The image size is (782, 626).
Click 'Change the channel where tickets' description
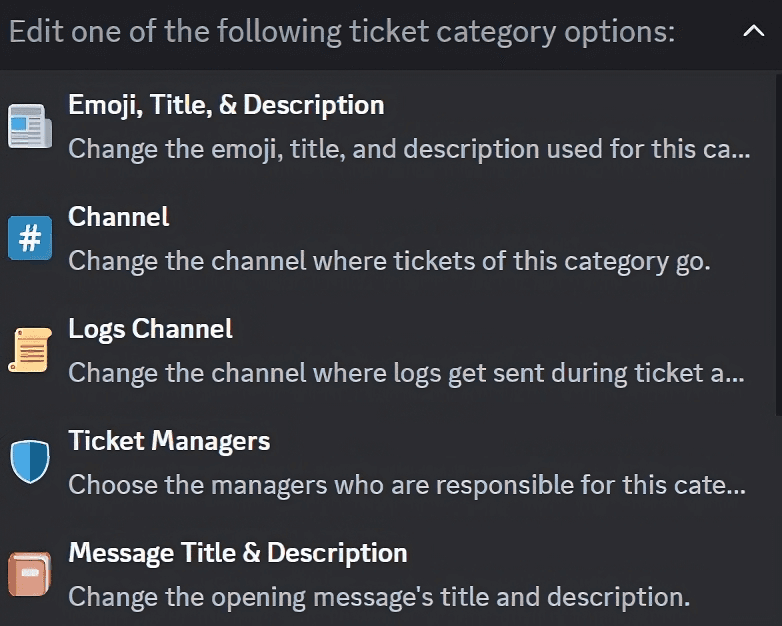coord(388,262)
